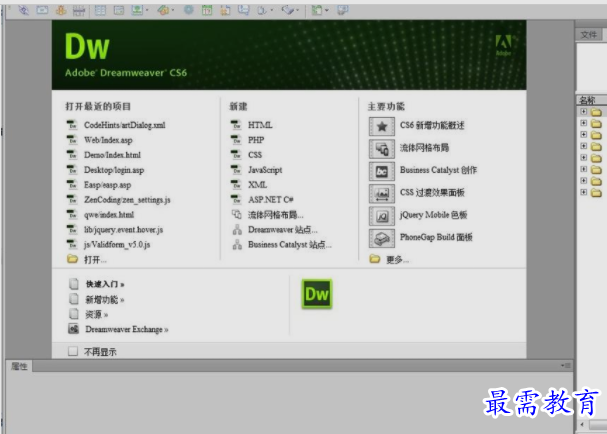Open the 资源 » link

(96, 314)
